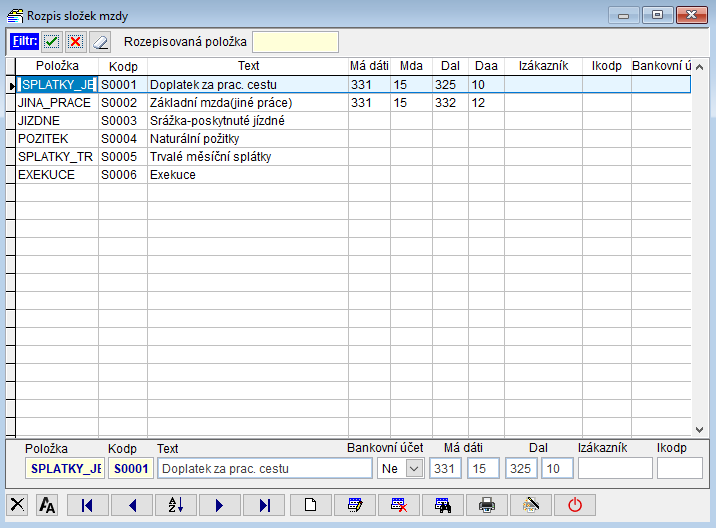The width and height of the screenshot is (716, 528).
Task: Click the X cancel icon in bottom toolbar
Action: (17, 505)
